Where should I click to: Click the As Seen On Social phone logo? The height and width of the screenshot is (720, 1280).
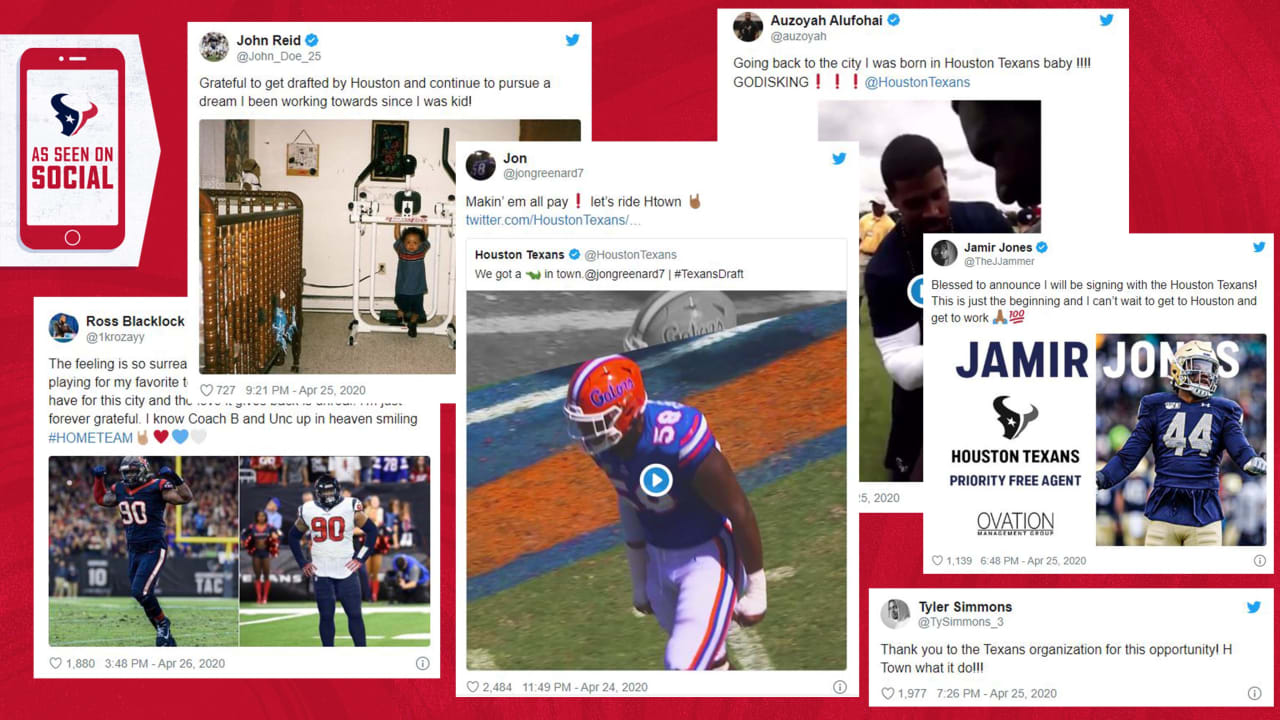[x=72, y=149]
